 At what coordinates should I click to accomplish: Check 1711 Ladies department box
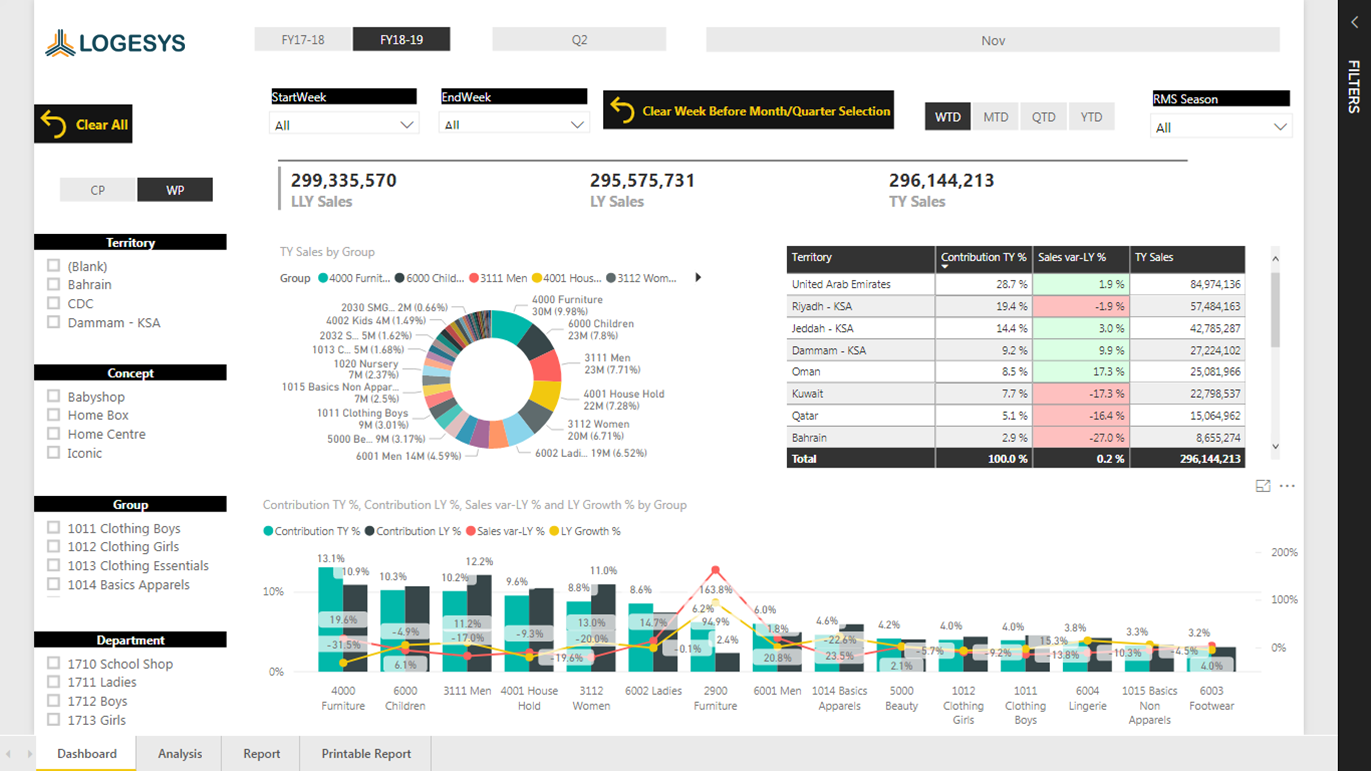tap(53, 682)
